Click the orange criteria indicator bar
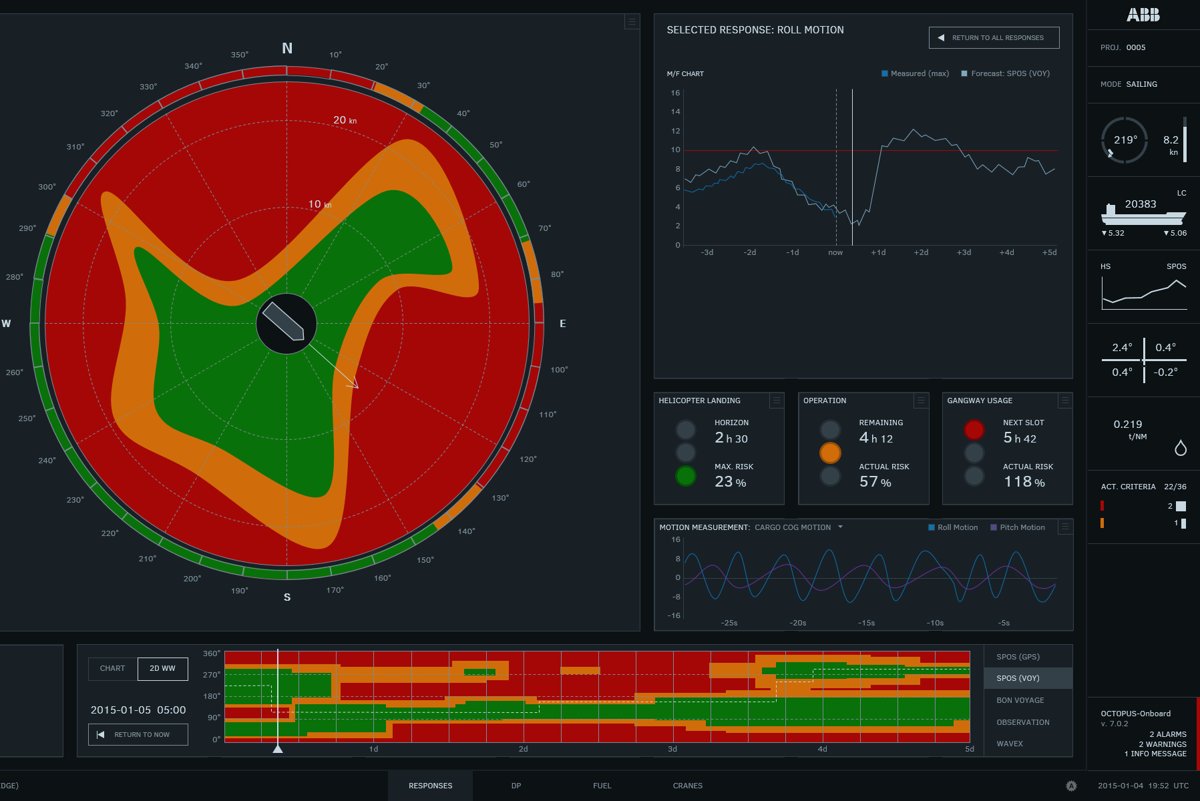 pyautogui.click(x=1102, y=523)
